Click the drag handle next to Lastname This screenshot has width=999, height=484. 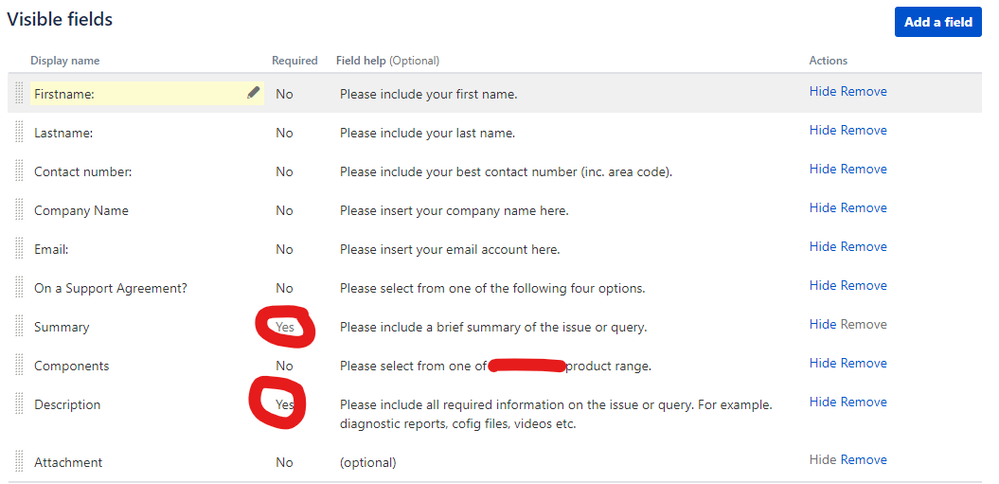point(19,132)
